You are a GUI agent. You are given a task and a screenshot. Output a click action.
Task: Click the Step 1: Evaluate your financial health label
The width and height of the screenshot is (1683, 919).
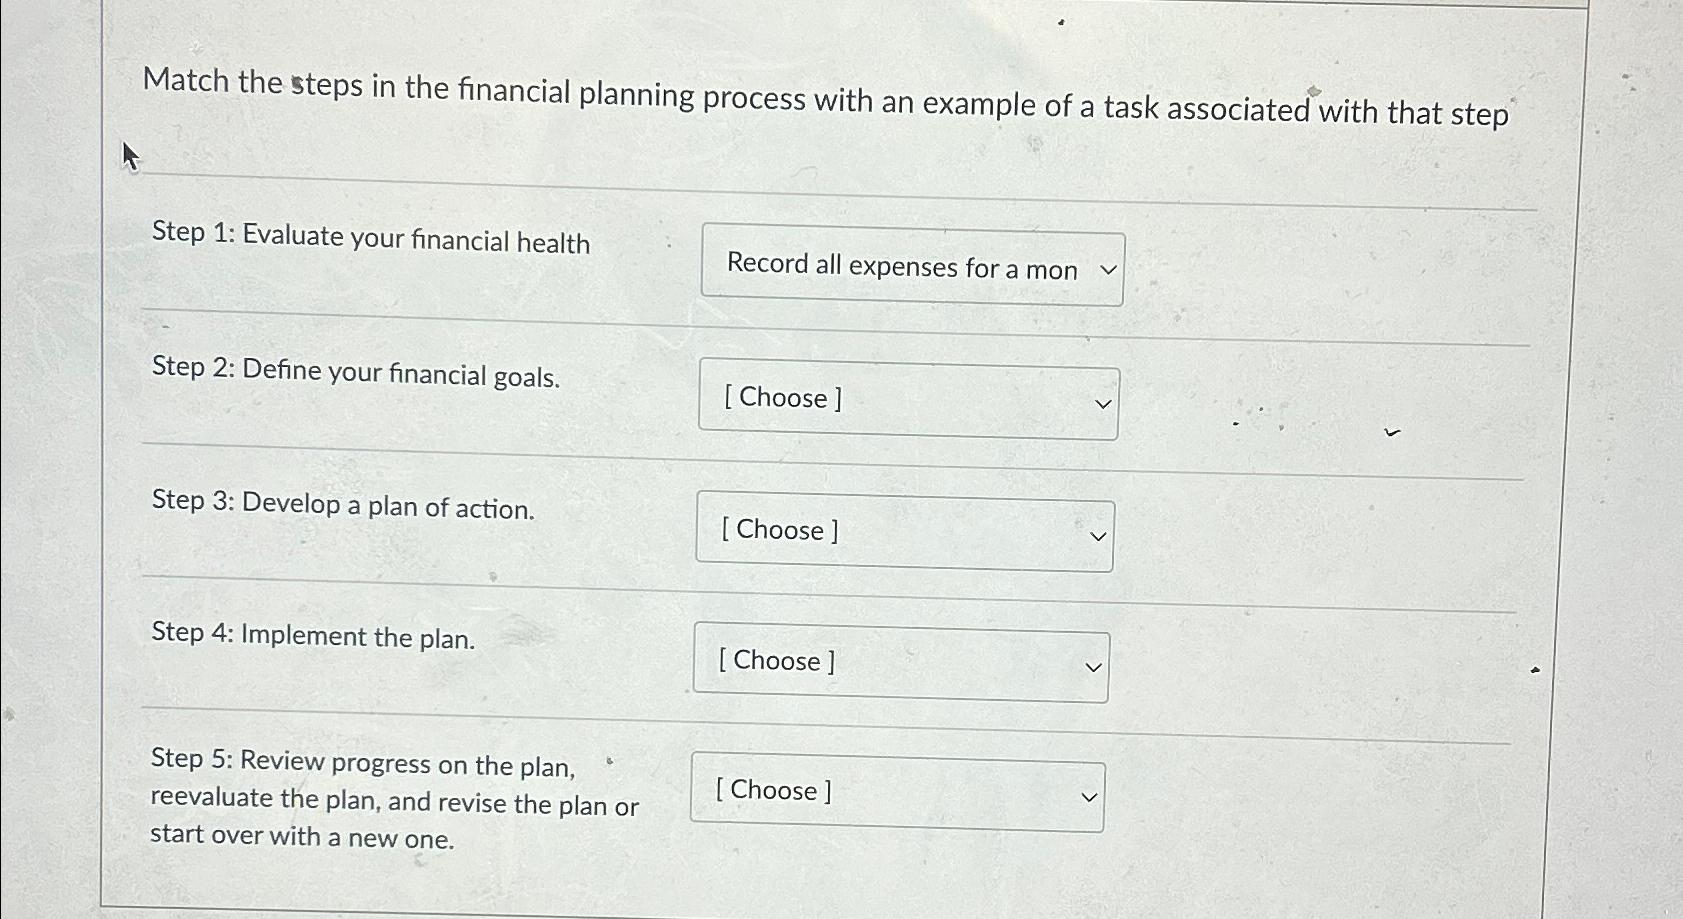click(x=371, y=242)
